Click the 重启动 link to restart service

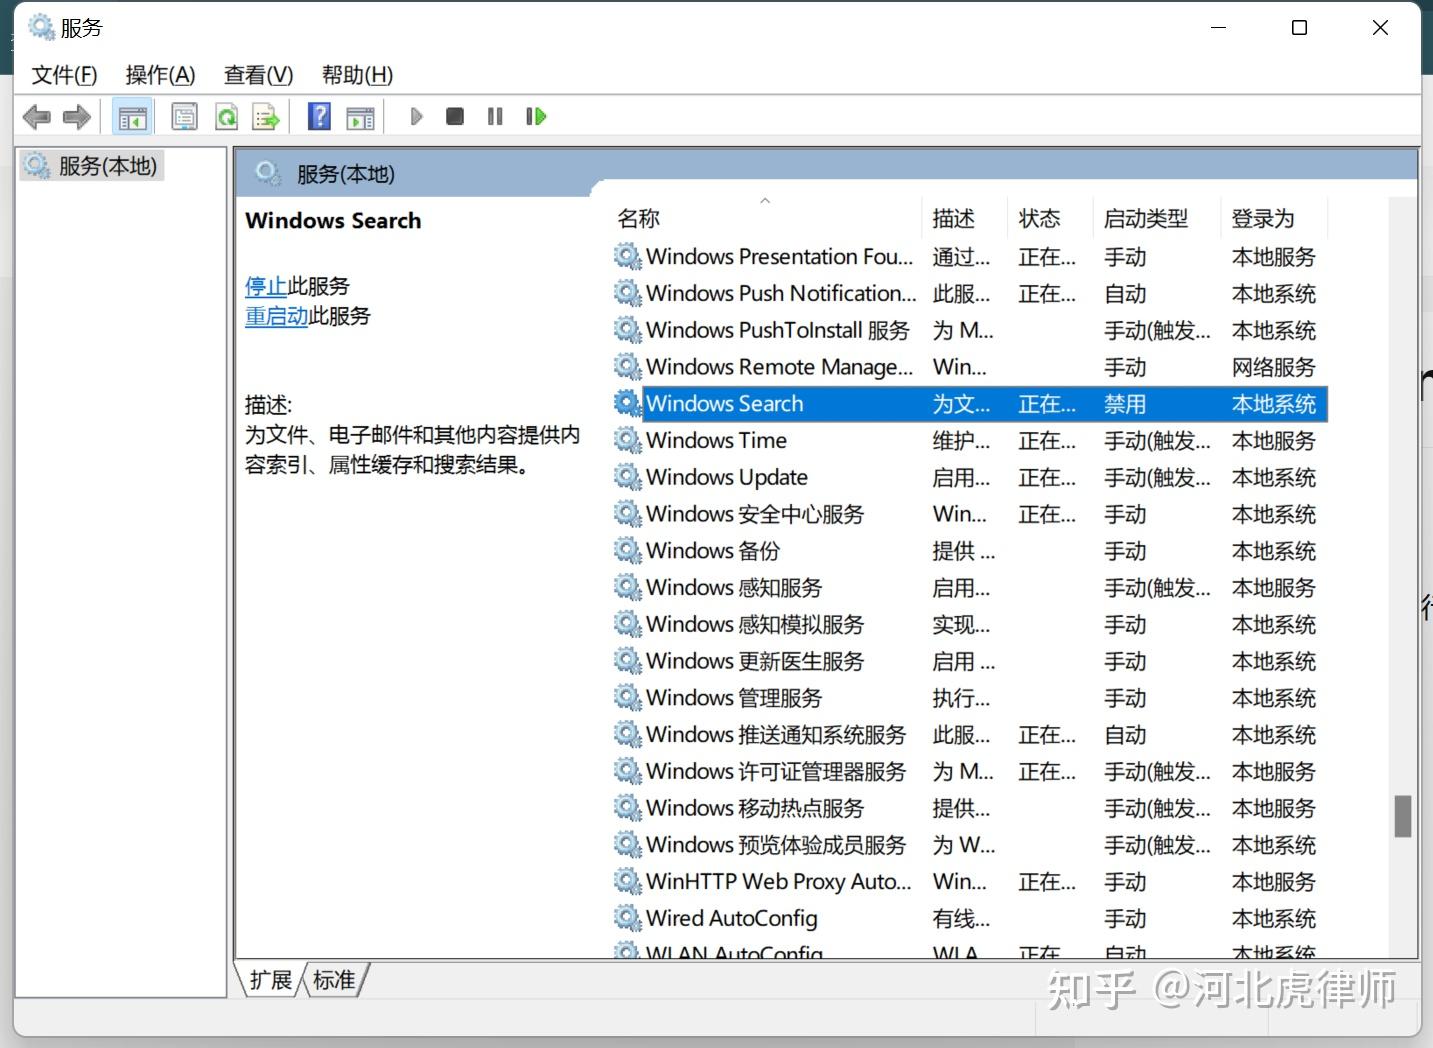coord(277,316)
